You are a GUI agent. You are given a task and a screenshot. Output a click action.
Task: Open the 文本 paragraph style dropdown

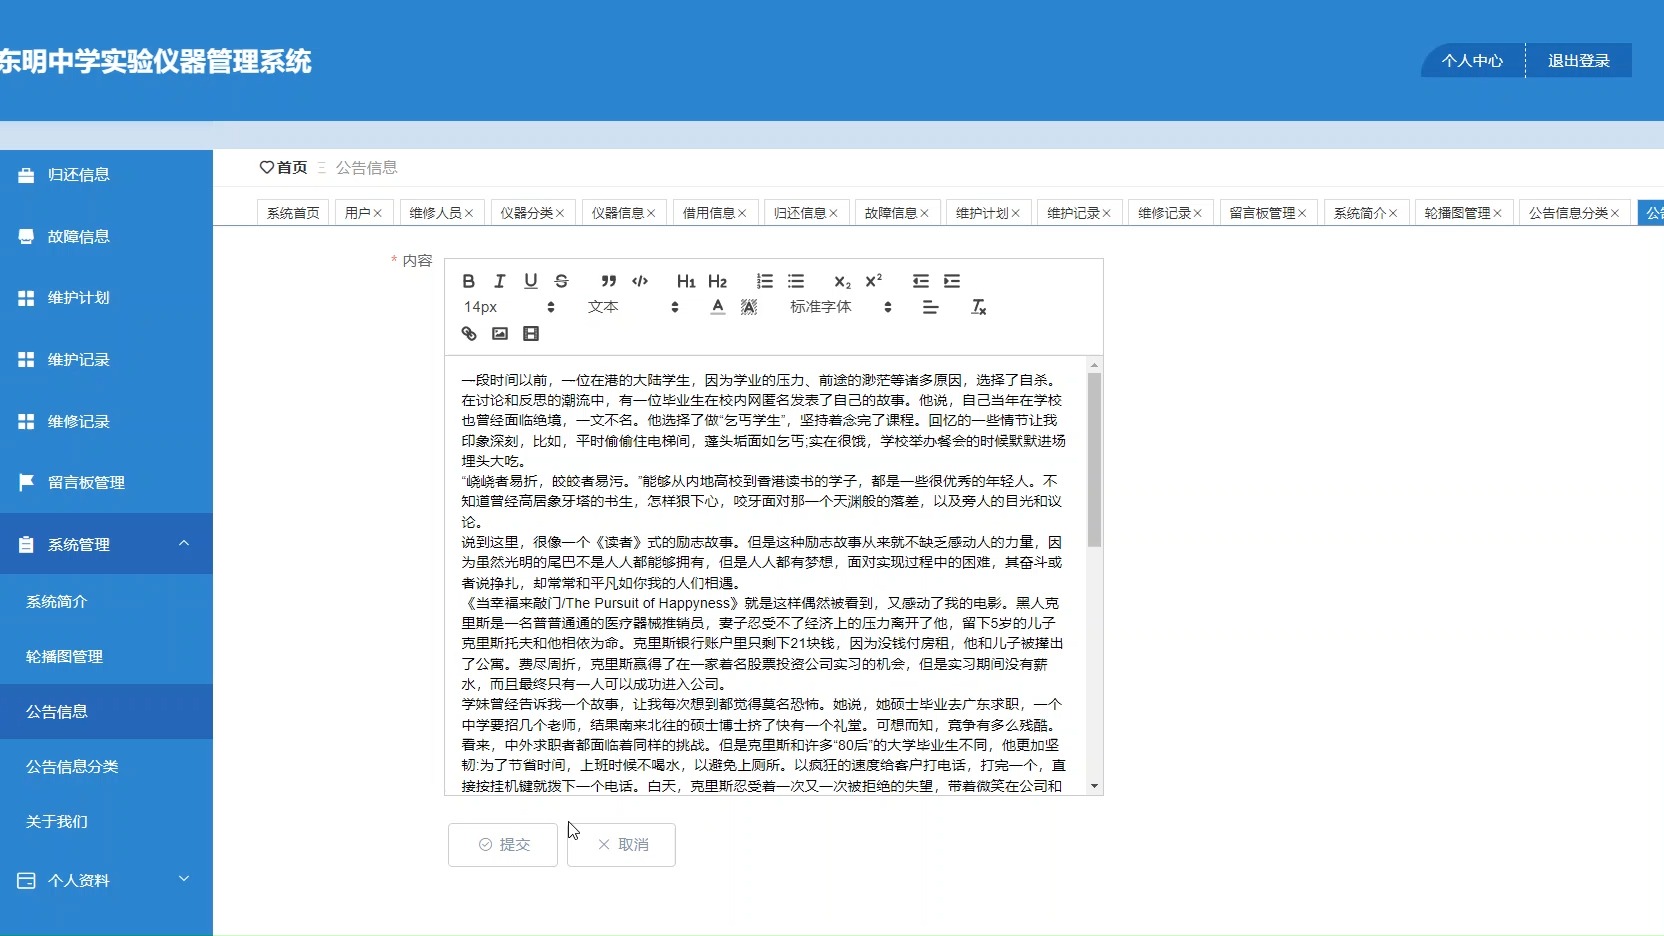tap(633, 307)
